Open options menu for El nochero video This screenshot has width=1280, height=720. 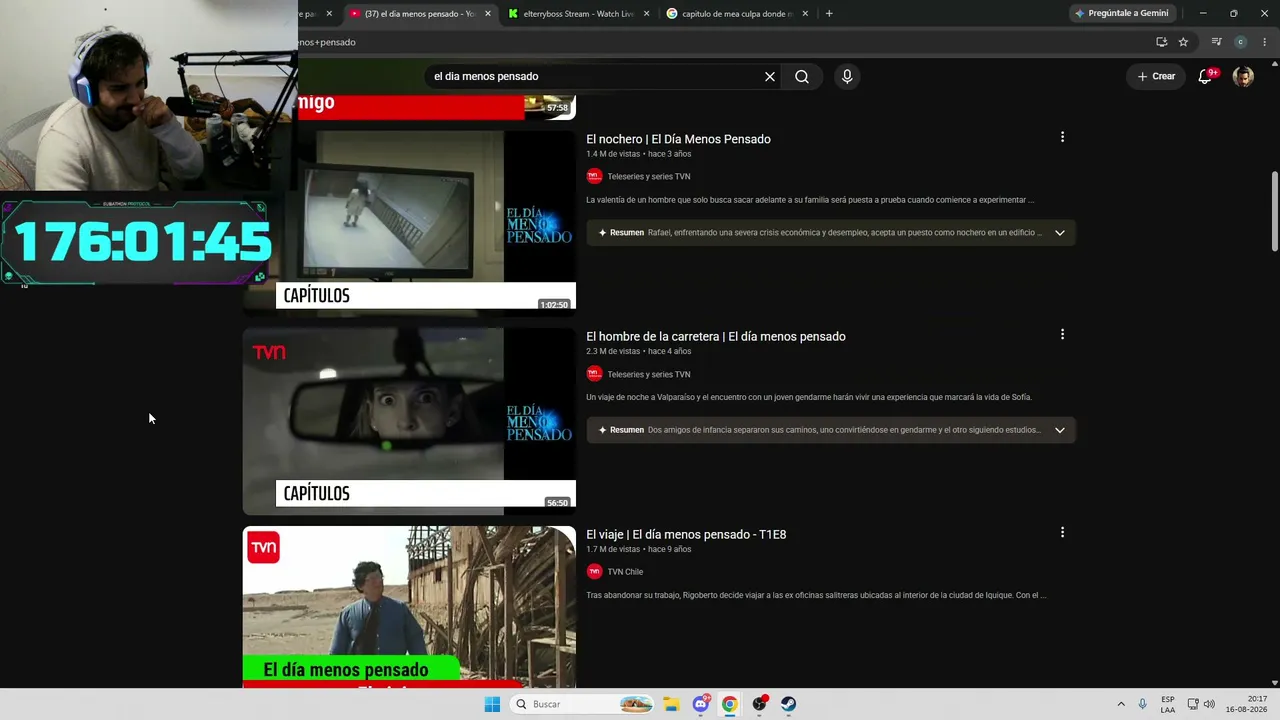[x=1062, y=137]
